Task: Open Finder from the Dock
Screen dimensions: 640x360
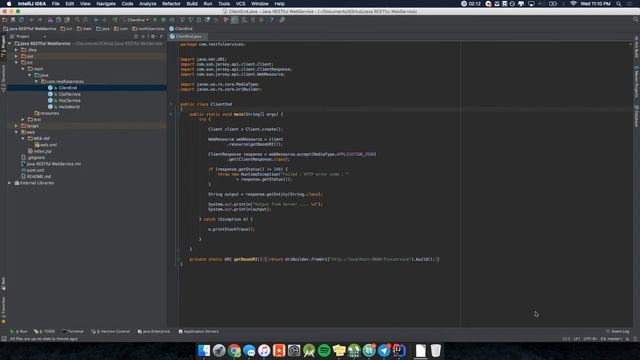Action: click(x=204, y=351)
